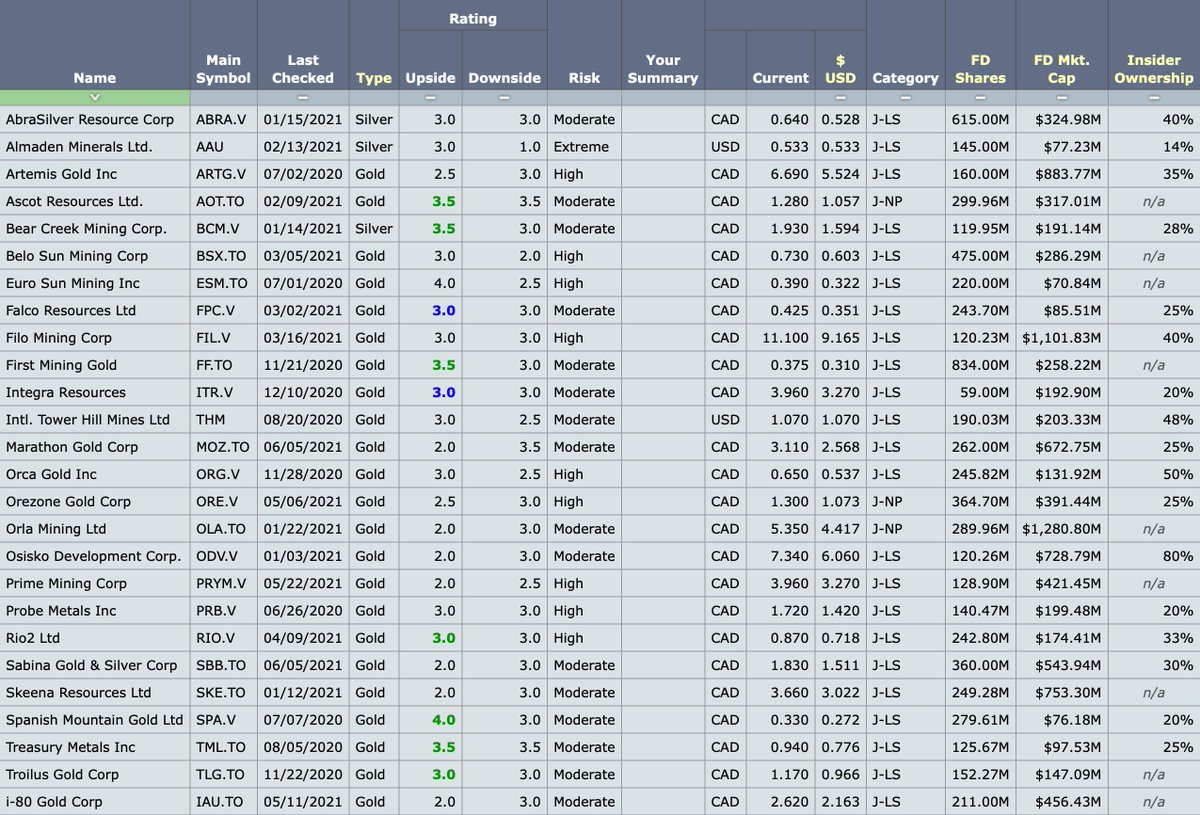Click green 3.5 upside for First Mining Gold
This screenshot has height=815, width=1200.
pos(443,365)
